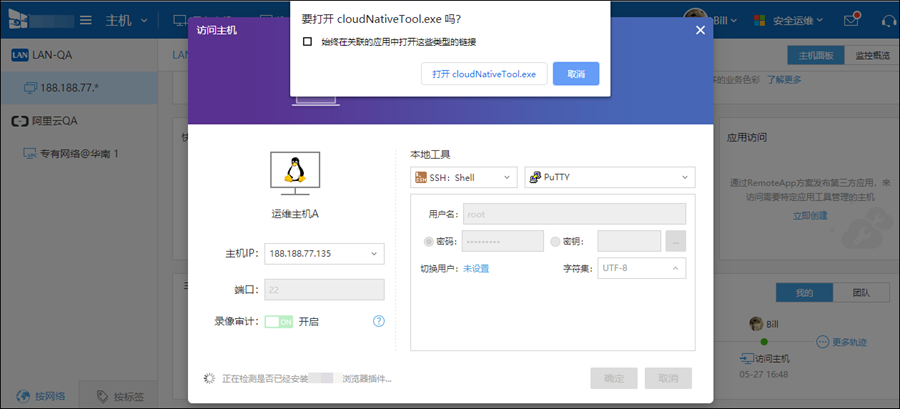Check always open links checkbox
The image size is (900, 409).
tap(308, 42)
